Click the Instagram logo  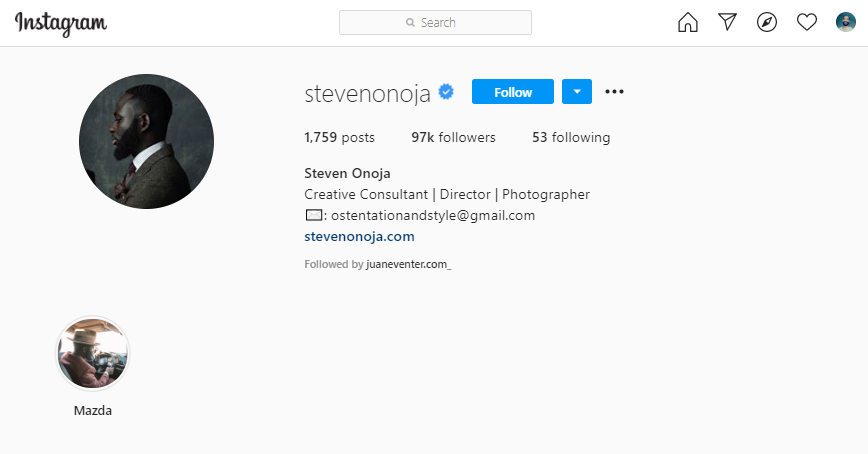(61, 24)
